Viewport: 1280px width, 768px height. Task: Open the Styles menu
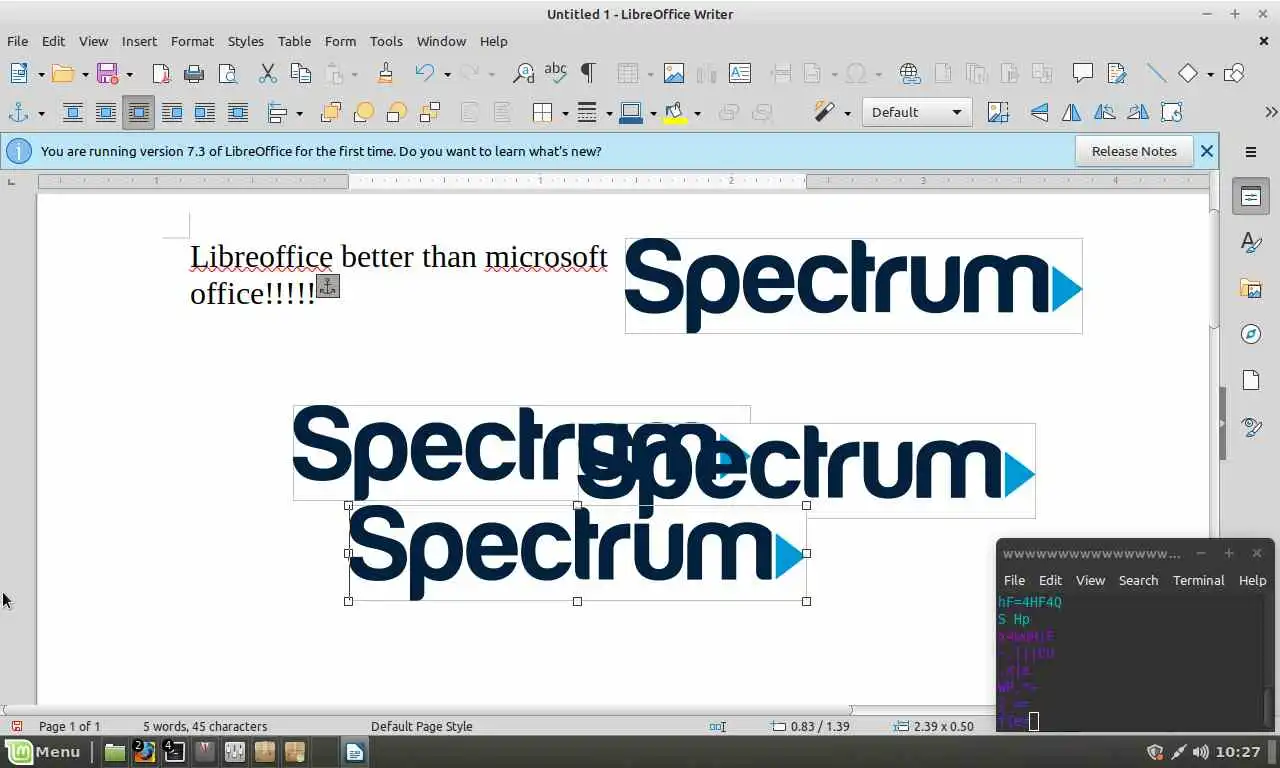(246, 41)
